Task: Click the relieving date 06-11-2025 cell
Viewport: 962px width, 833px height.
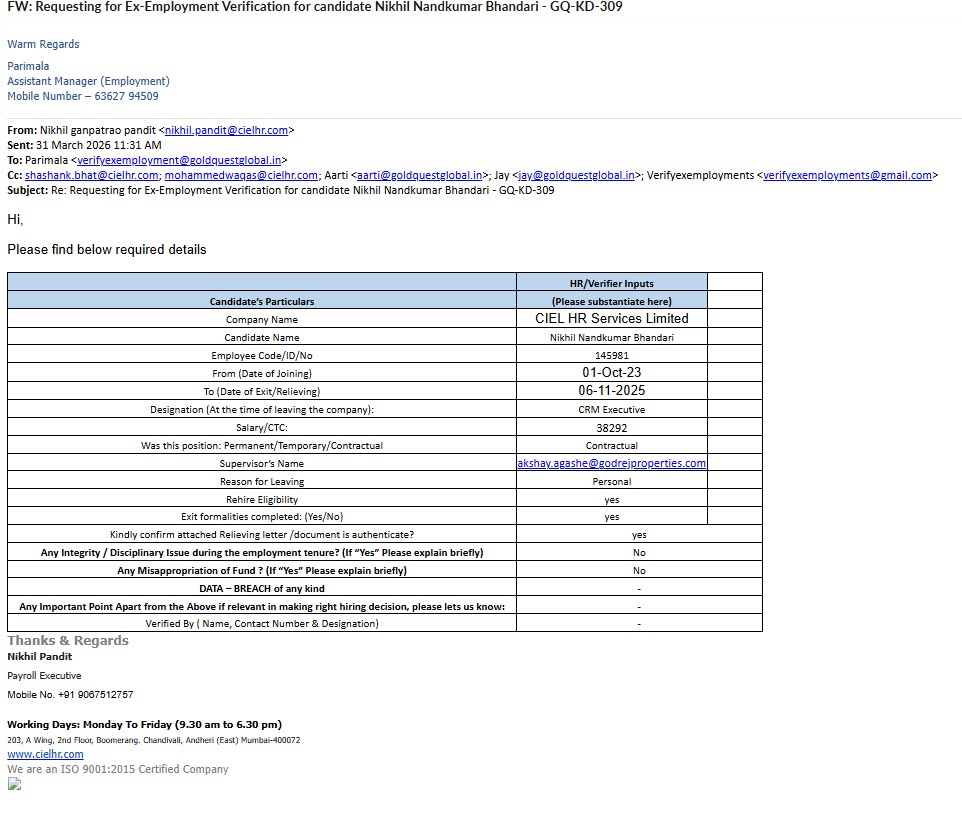Action: coord(612,390)
